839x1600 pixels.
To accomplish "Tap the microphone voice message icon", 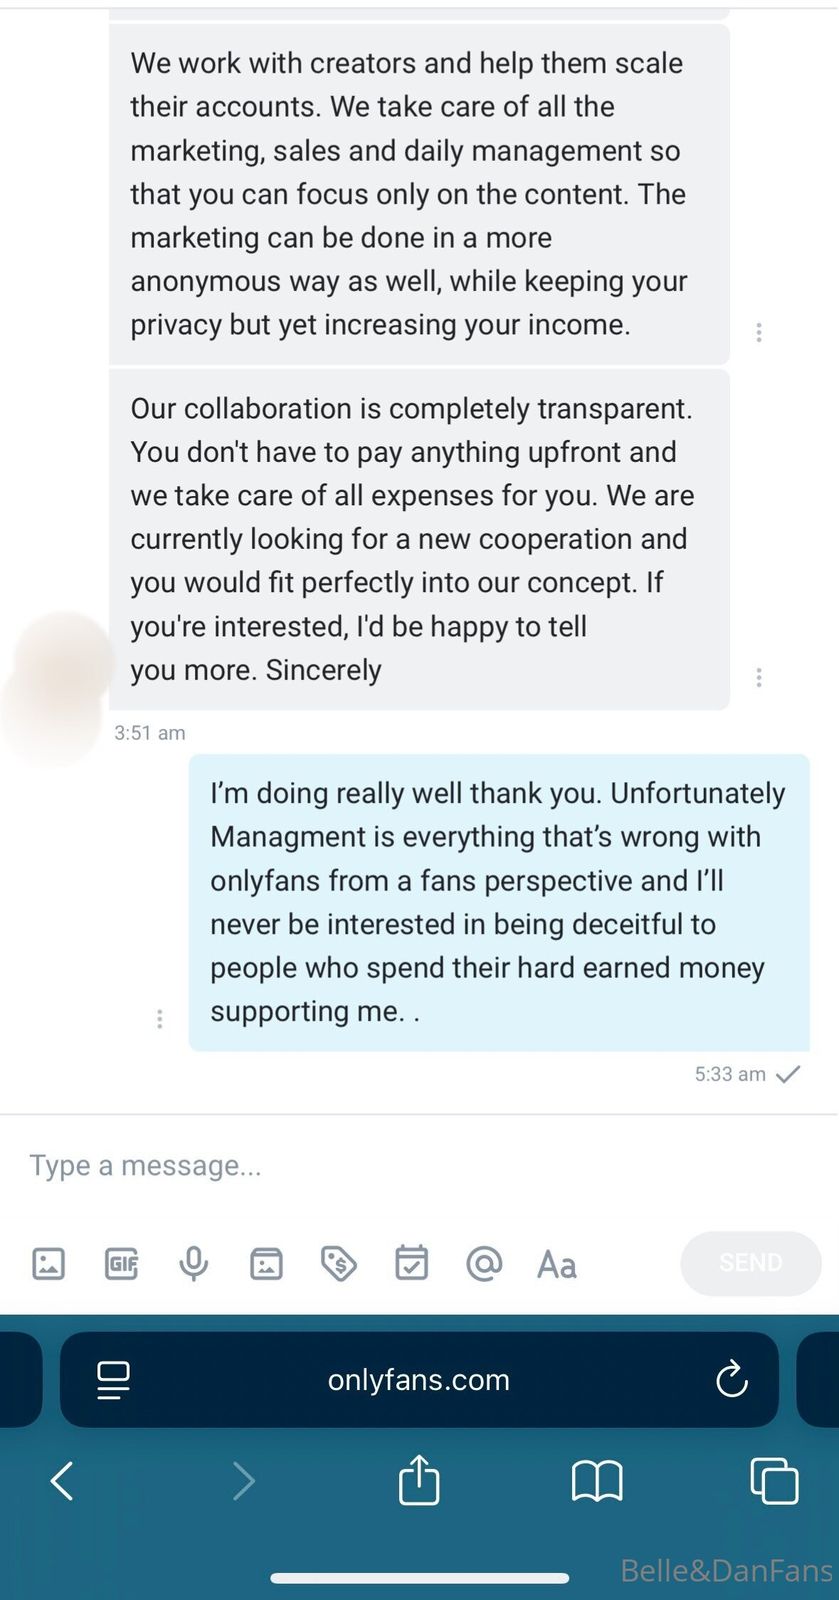I will [193, 1264].
